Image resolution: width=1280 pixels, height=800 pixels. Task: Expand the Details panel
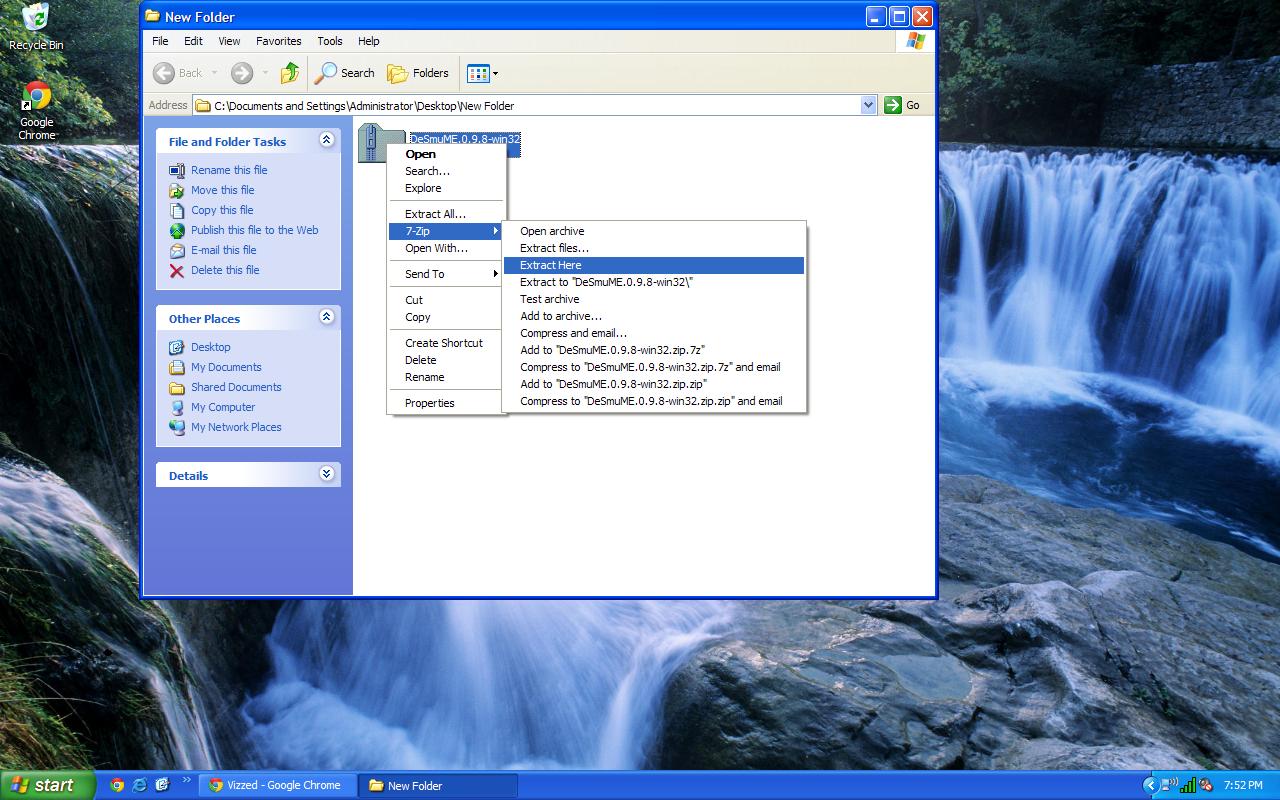(x=326, y=475)
